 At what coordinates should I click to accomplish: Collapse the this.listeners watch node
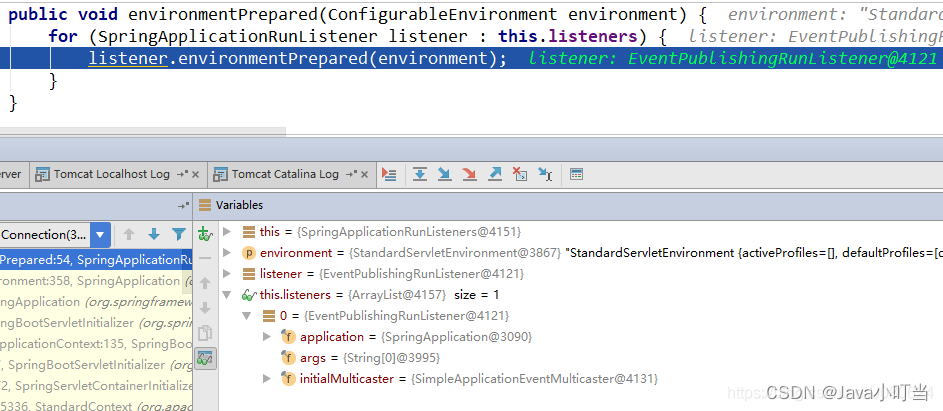click(x=227, y=295)
